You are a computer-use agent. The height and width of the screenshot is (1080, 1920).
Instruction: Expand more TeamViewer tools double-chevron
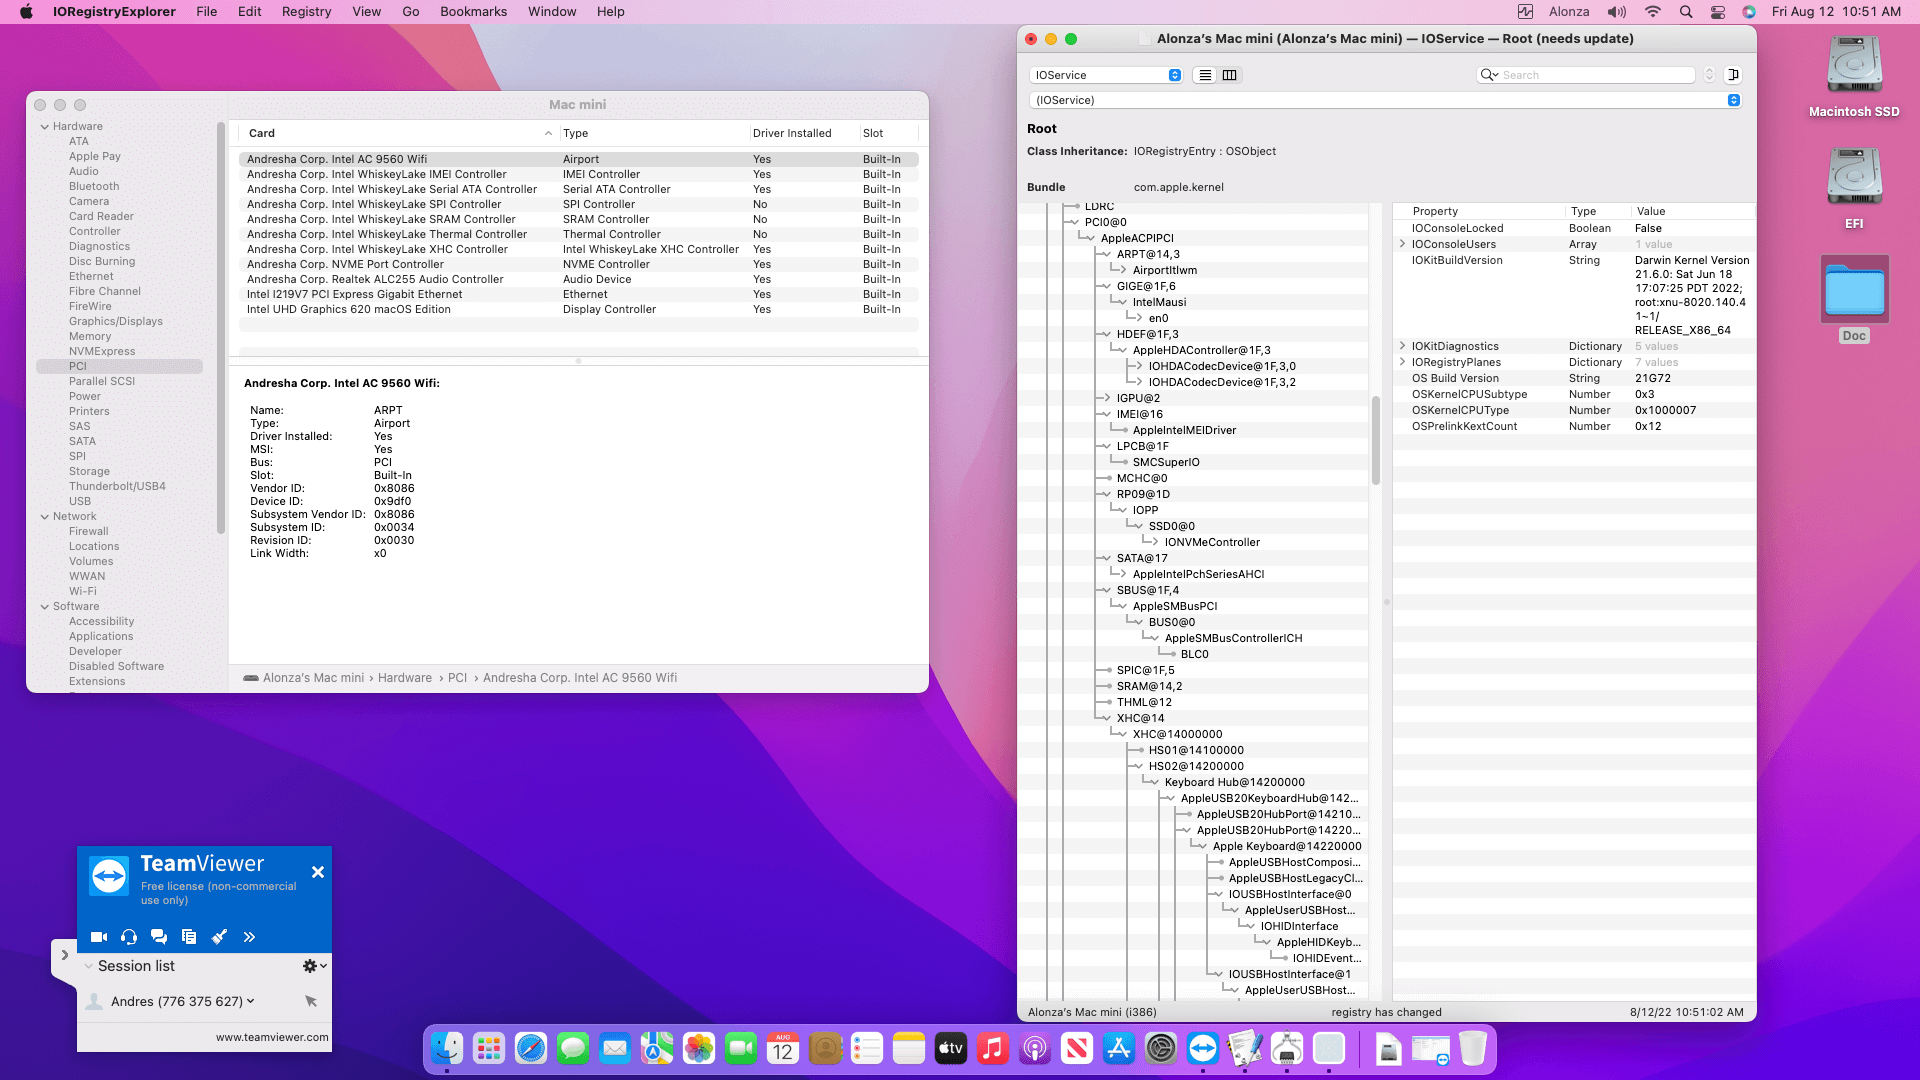click(x=249, y=937)
